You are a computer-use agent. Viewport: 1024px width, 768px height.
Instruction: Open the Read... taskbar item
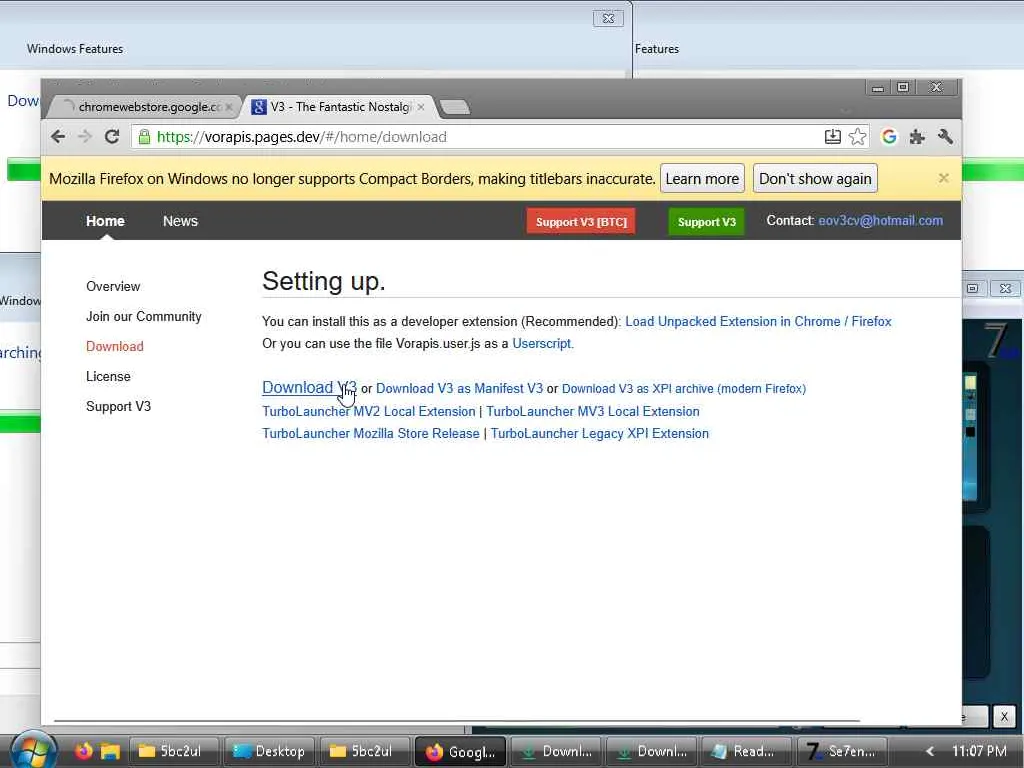[746, 751]
